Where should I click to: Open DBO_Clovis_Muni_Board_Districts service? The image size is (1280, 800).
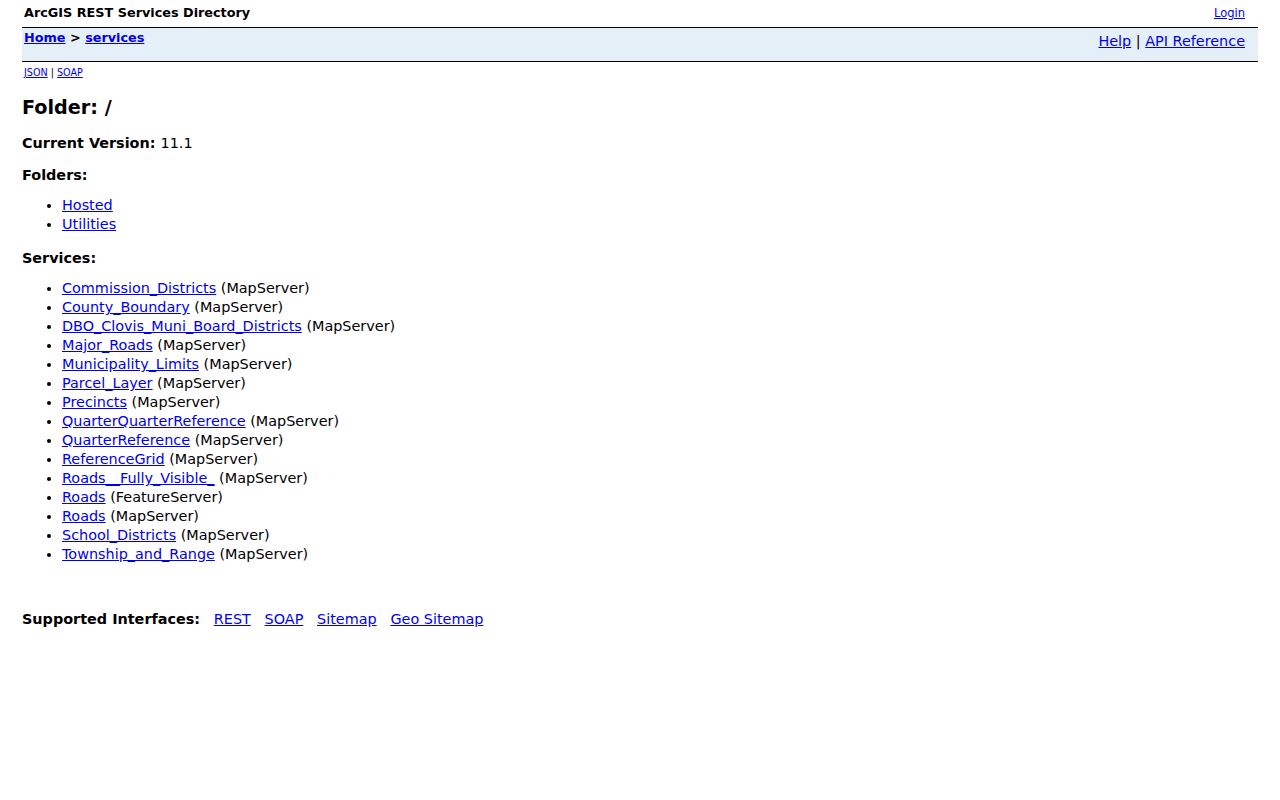tap(182, 326)
